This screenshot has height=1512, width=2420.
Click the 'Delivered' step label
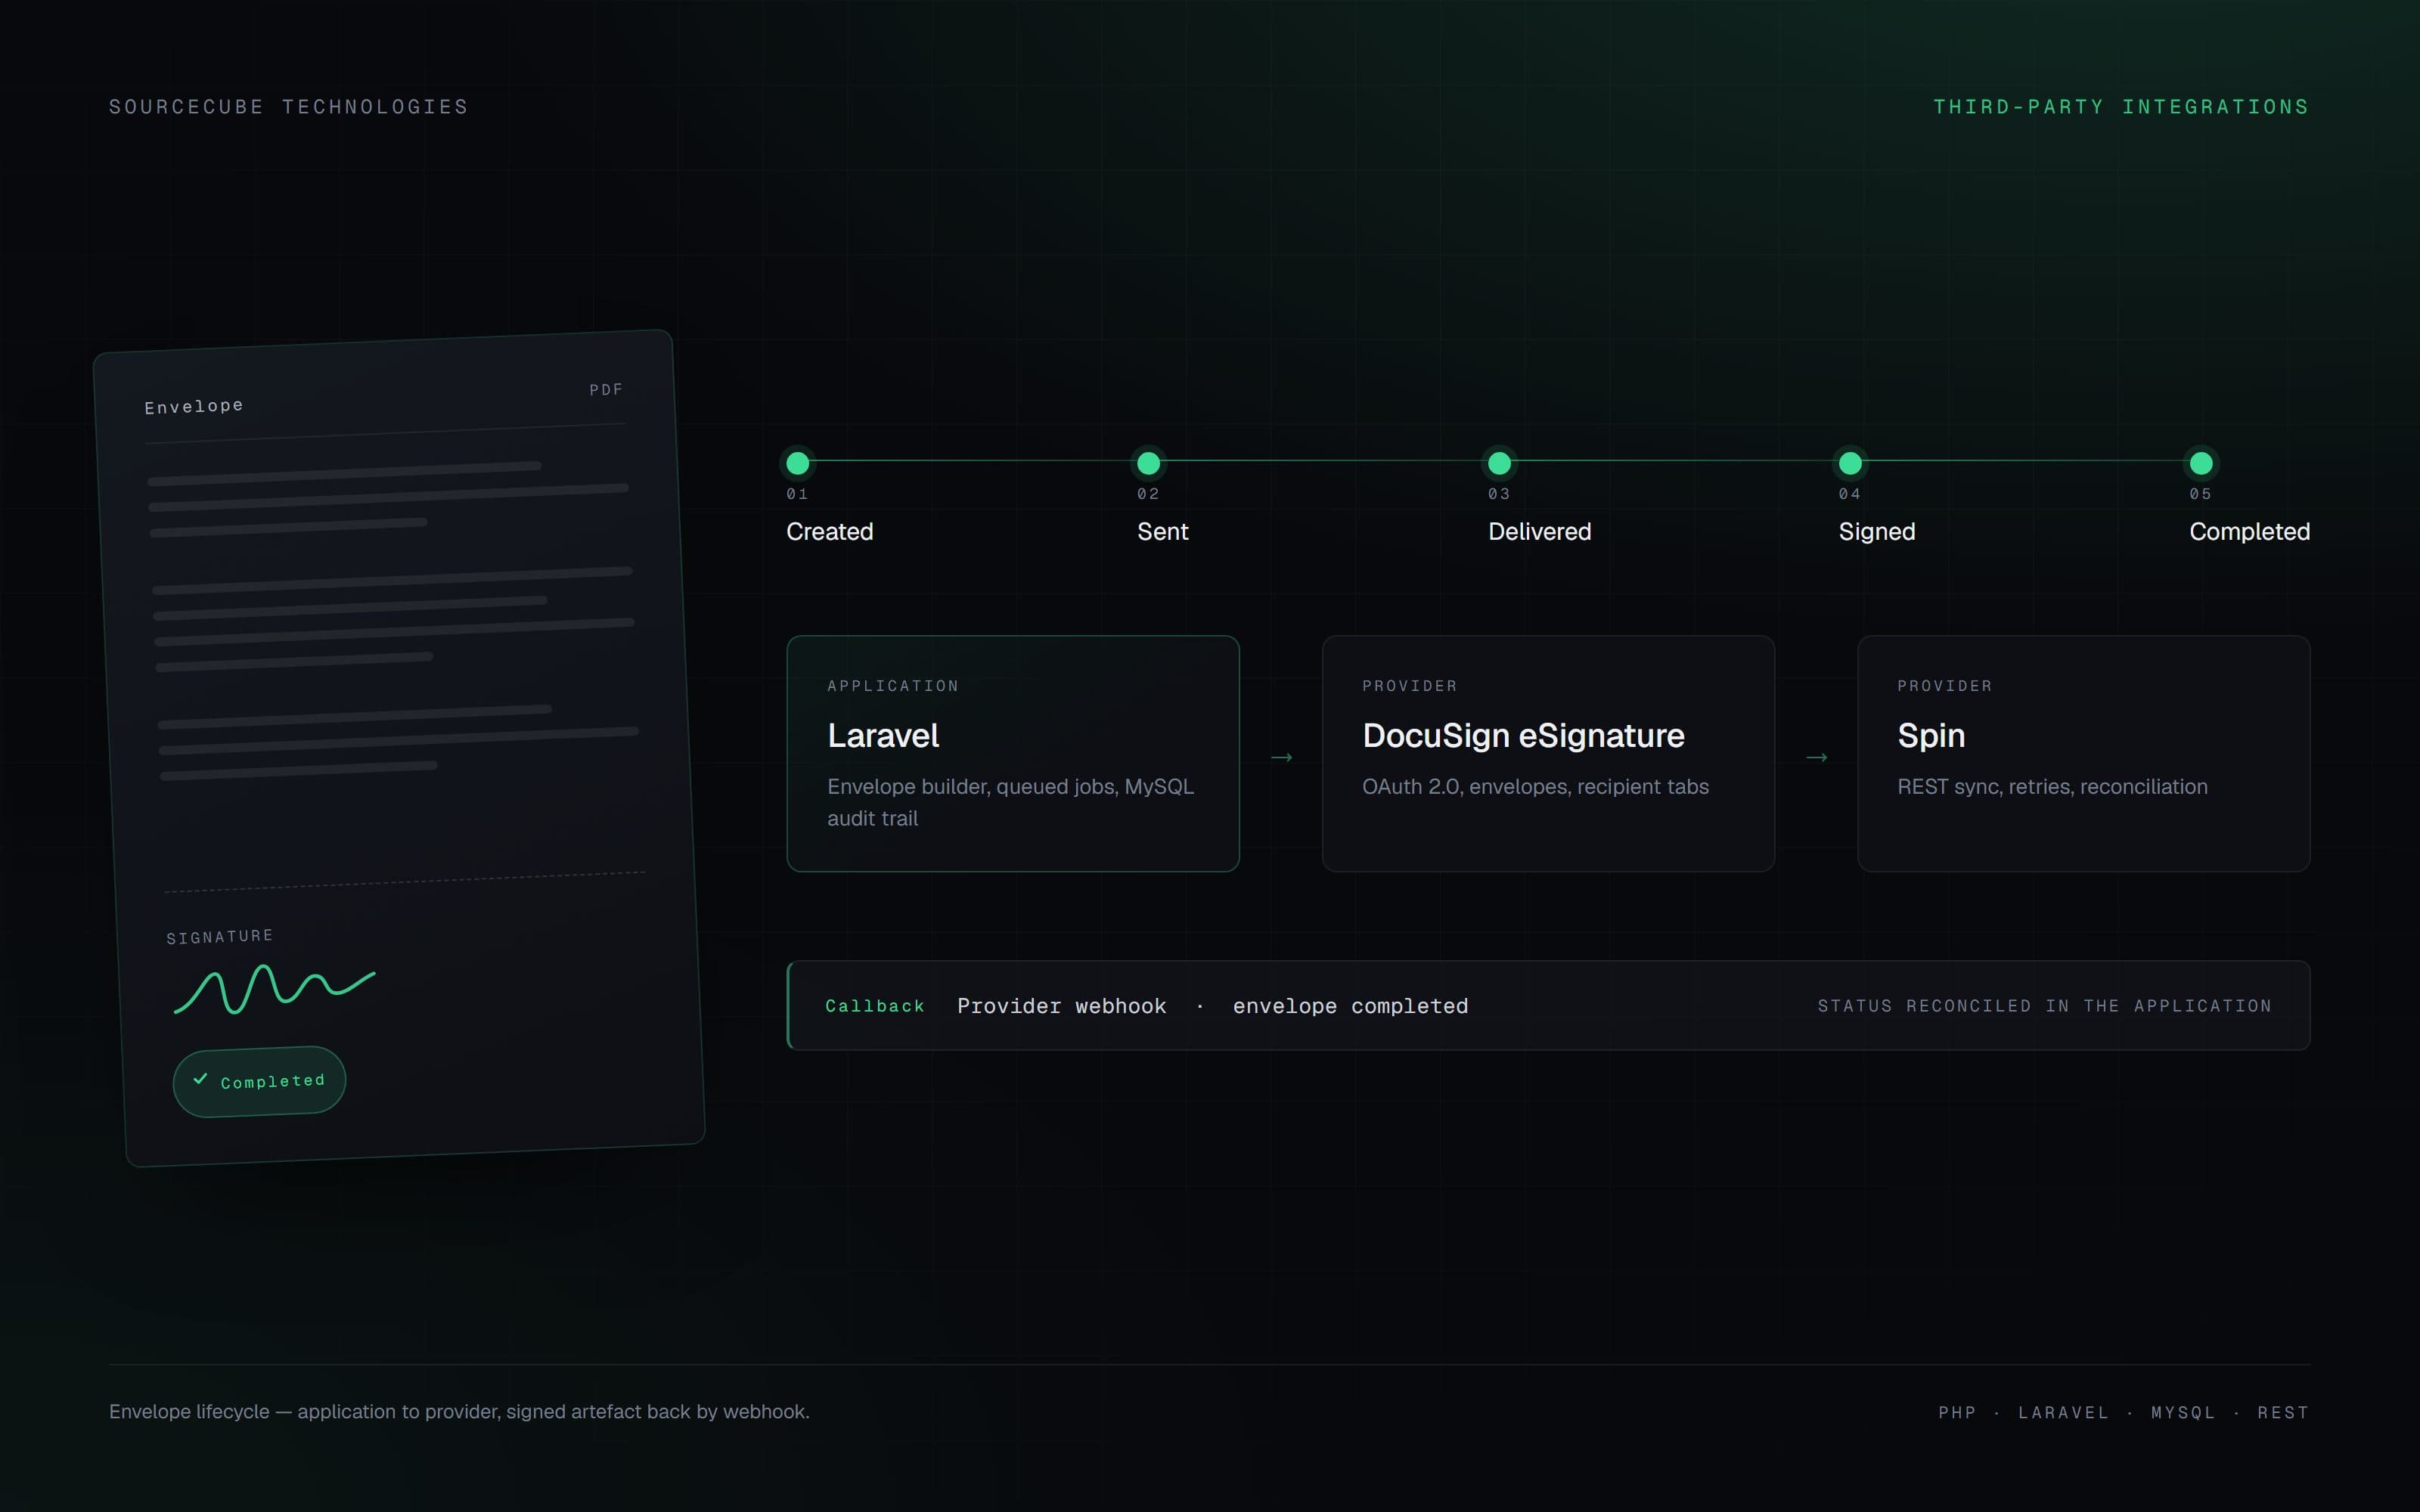(x=1540, y=531)
